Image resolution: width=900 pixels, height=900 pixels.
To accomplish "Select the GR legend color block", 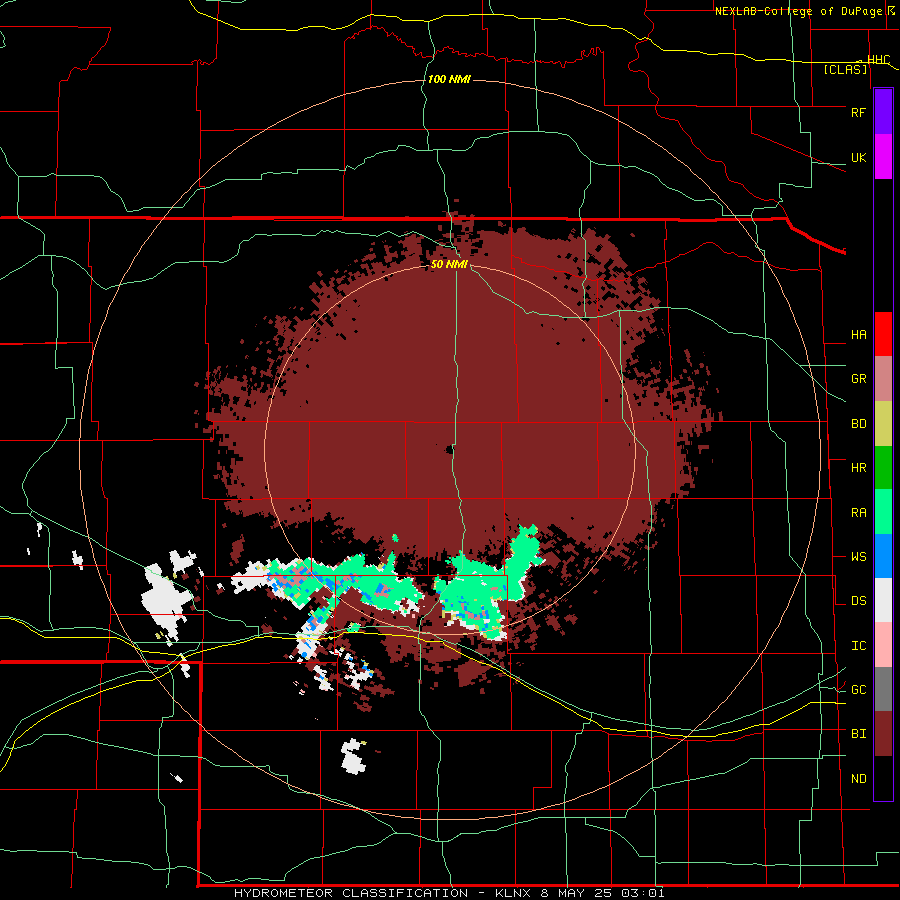I will point(883,379).
